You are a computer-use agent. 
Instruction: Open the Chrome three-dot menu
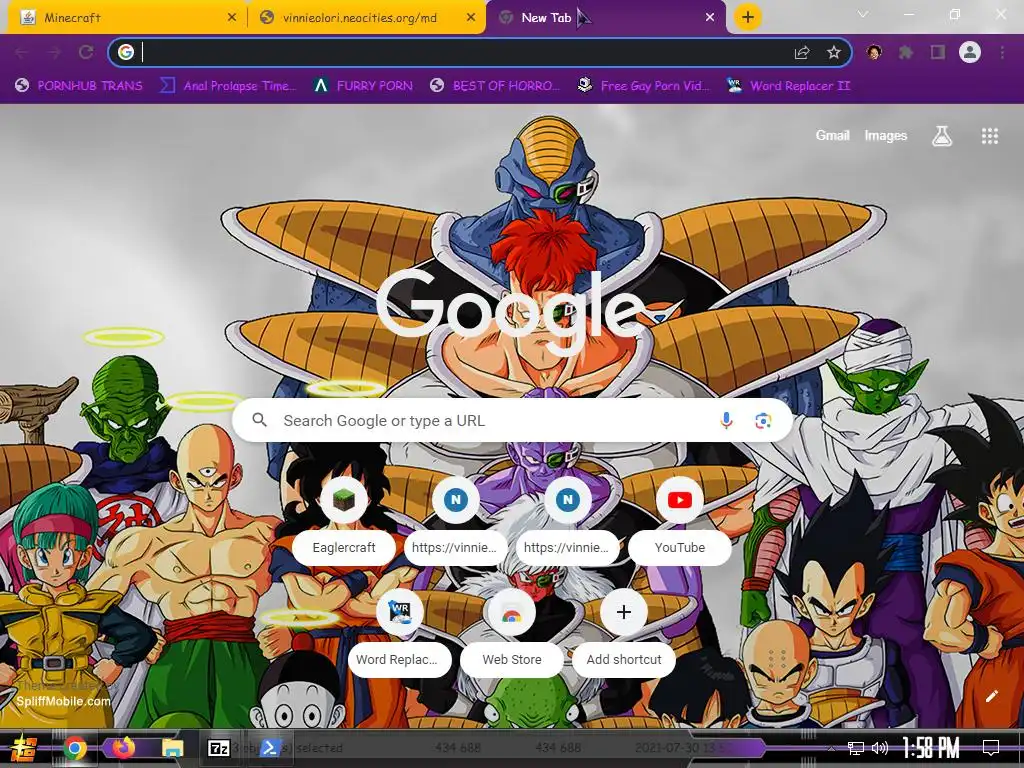point(1002,52)
